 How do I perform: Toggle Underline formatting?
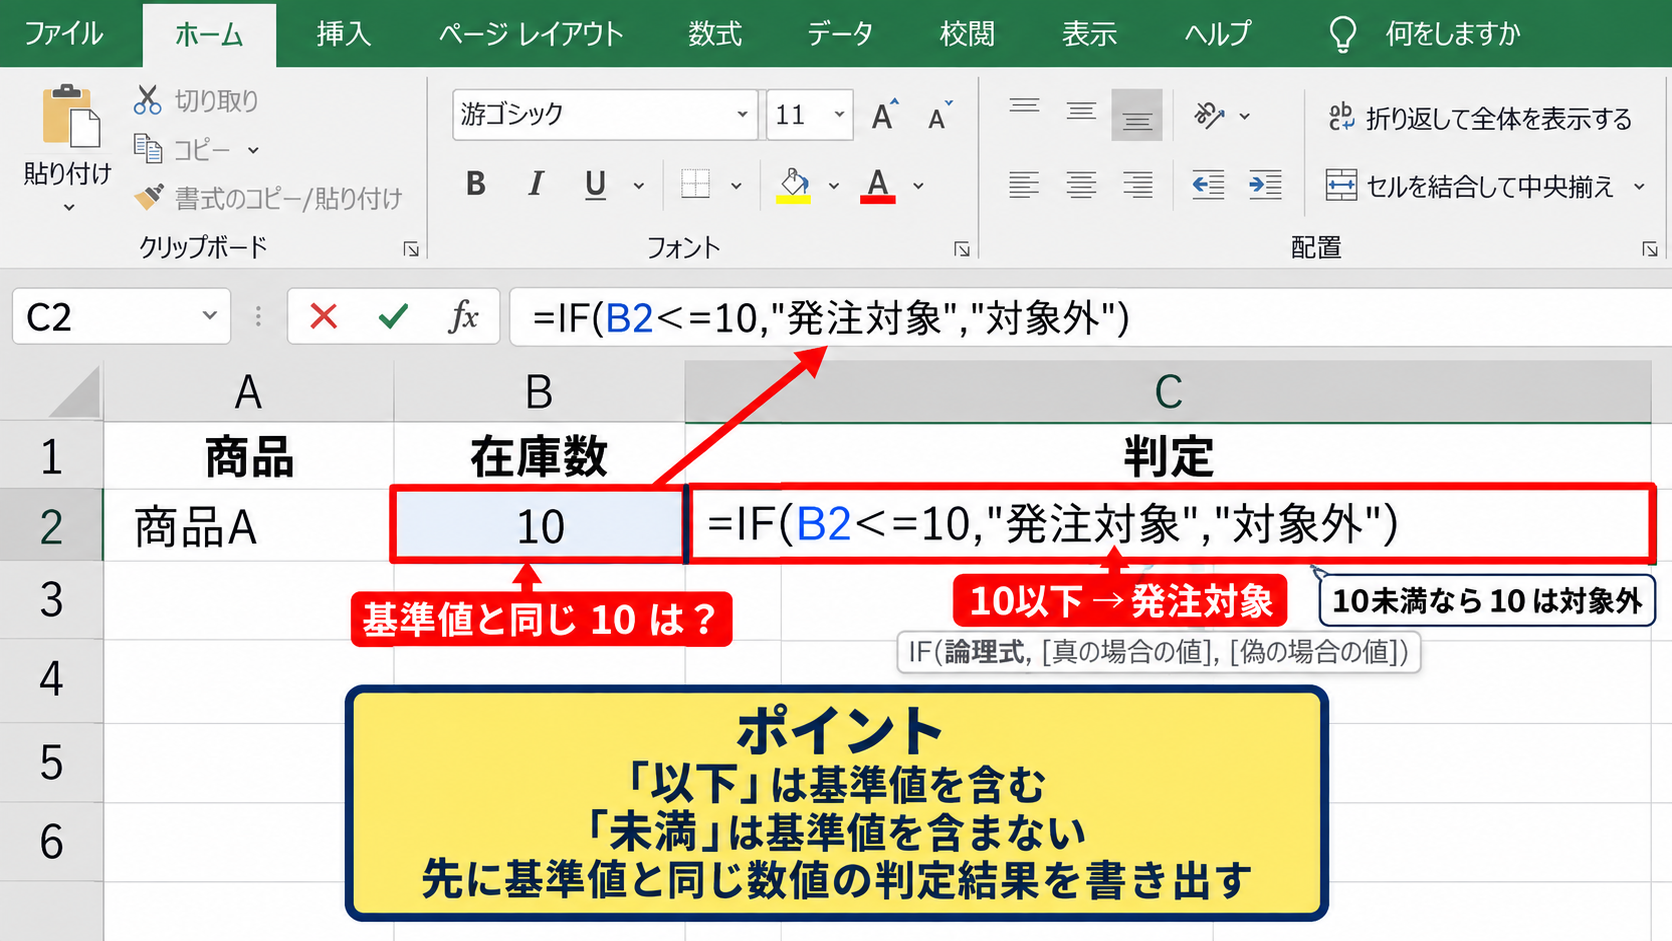pos(596,185)
